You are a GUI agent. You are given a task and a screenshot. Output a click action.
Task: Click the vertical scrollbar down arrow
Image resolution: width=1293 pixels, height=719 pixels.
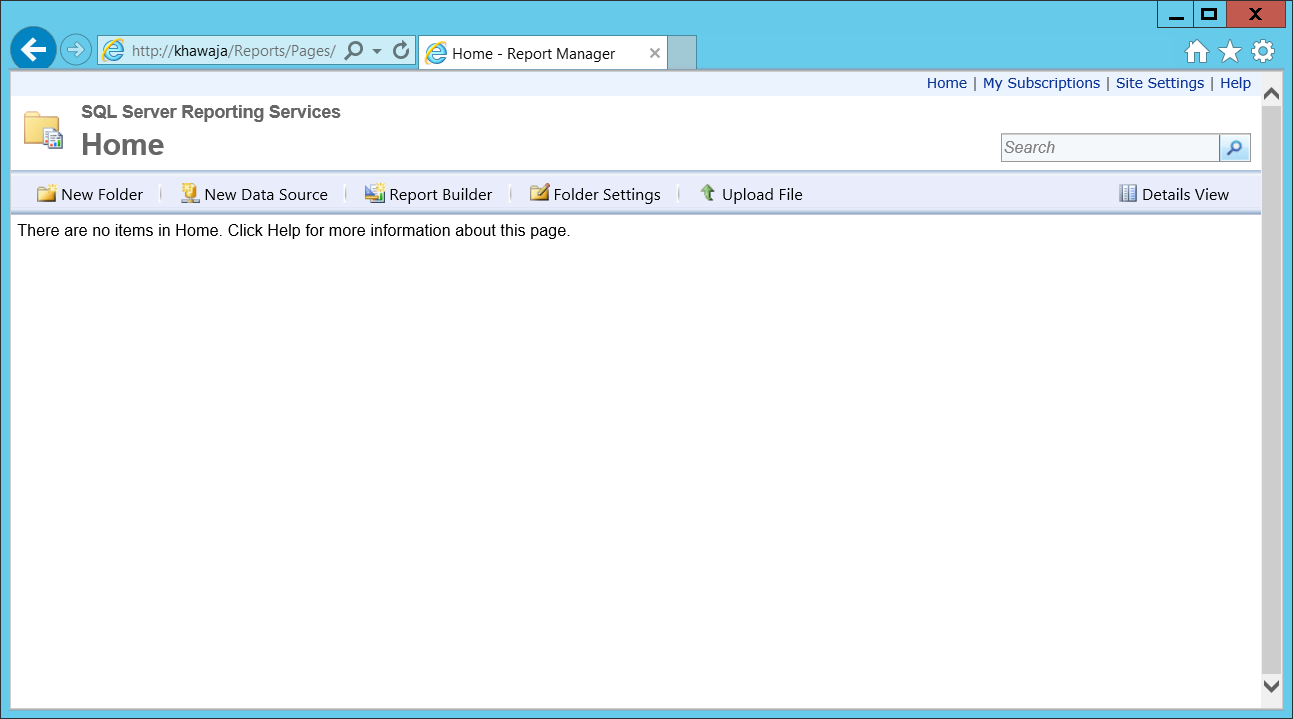1271,686
